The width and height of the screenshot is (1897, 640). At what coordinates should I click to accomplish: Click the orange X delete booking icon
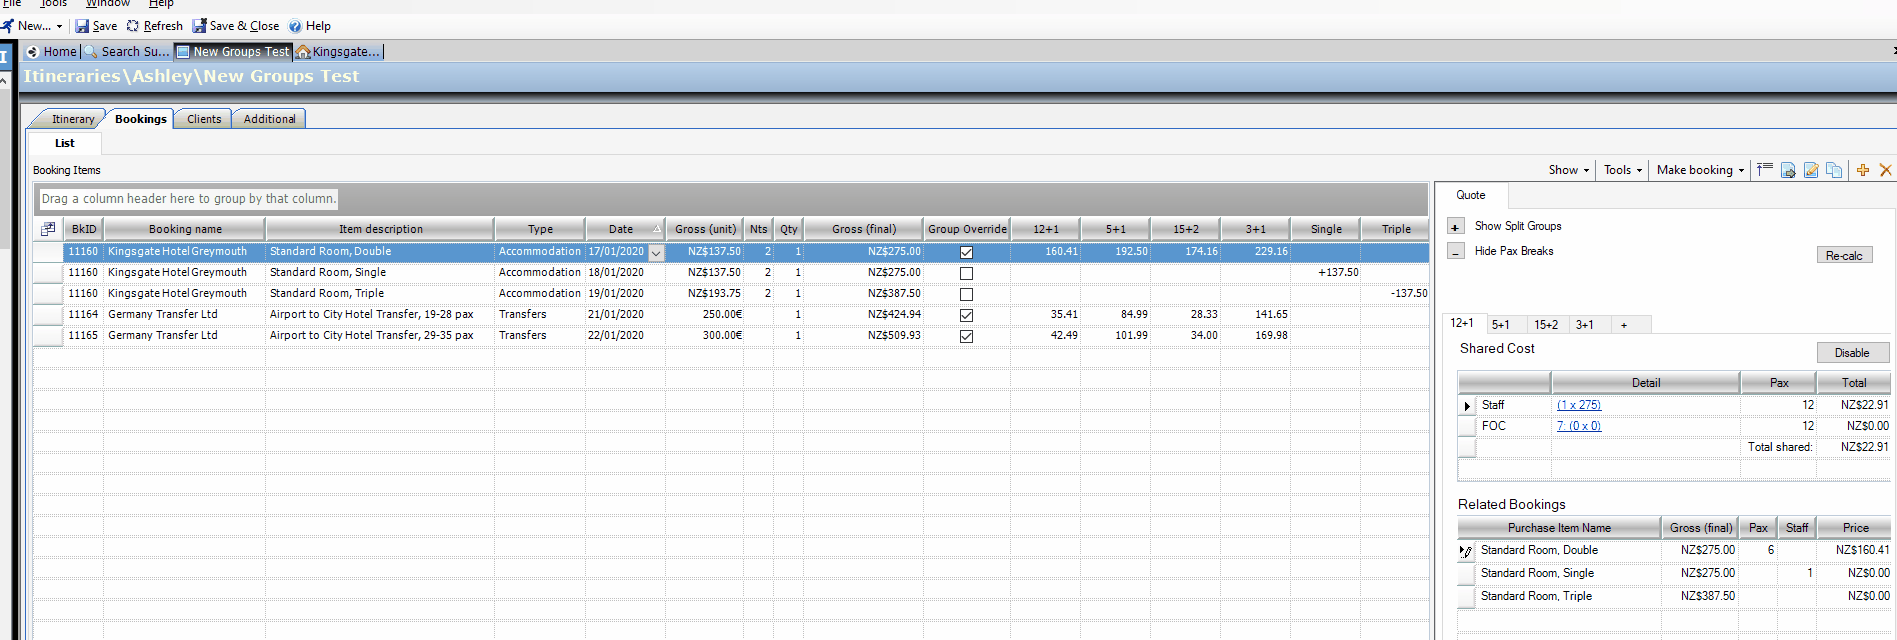[x=1885, y=170]
